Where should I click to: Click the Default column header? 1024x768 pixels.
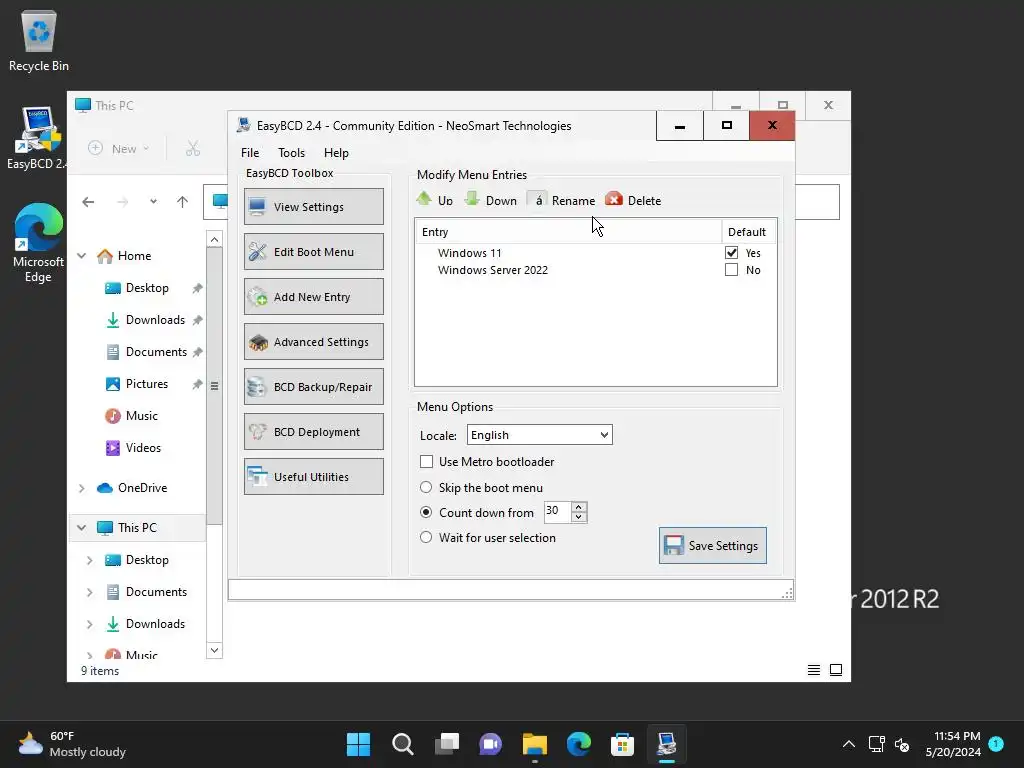pyautogui.click(x=748, y=232)
